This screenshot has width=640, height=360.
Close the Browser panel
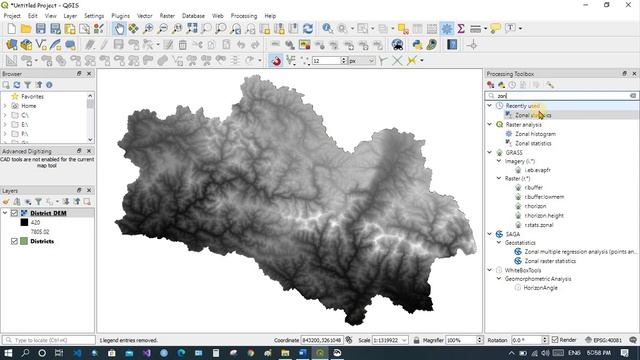pyautogui.click(x=89, y=73)
